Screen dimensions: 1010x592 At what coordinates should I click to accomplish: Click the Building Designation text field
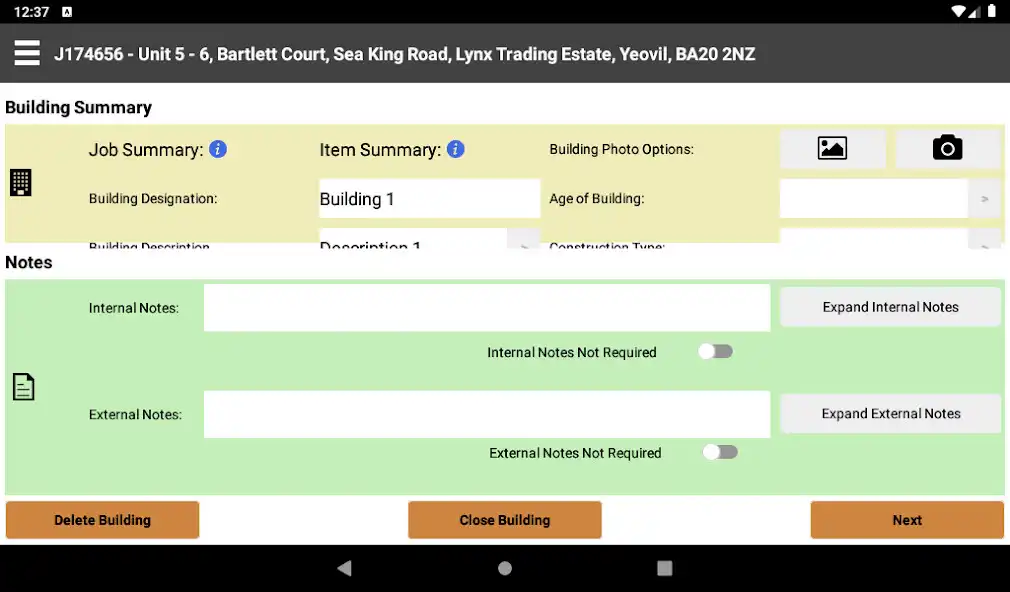pos(429,199)
